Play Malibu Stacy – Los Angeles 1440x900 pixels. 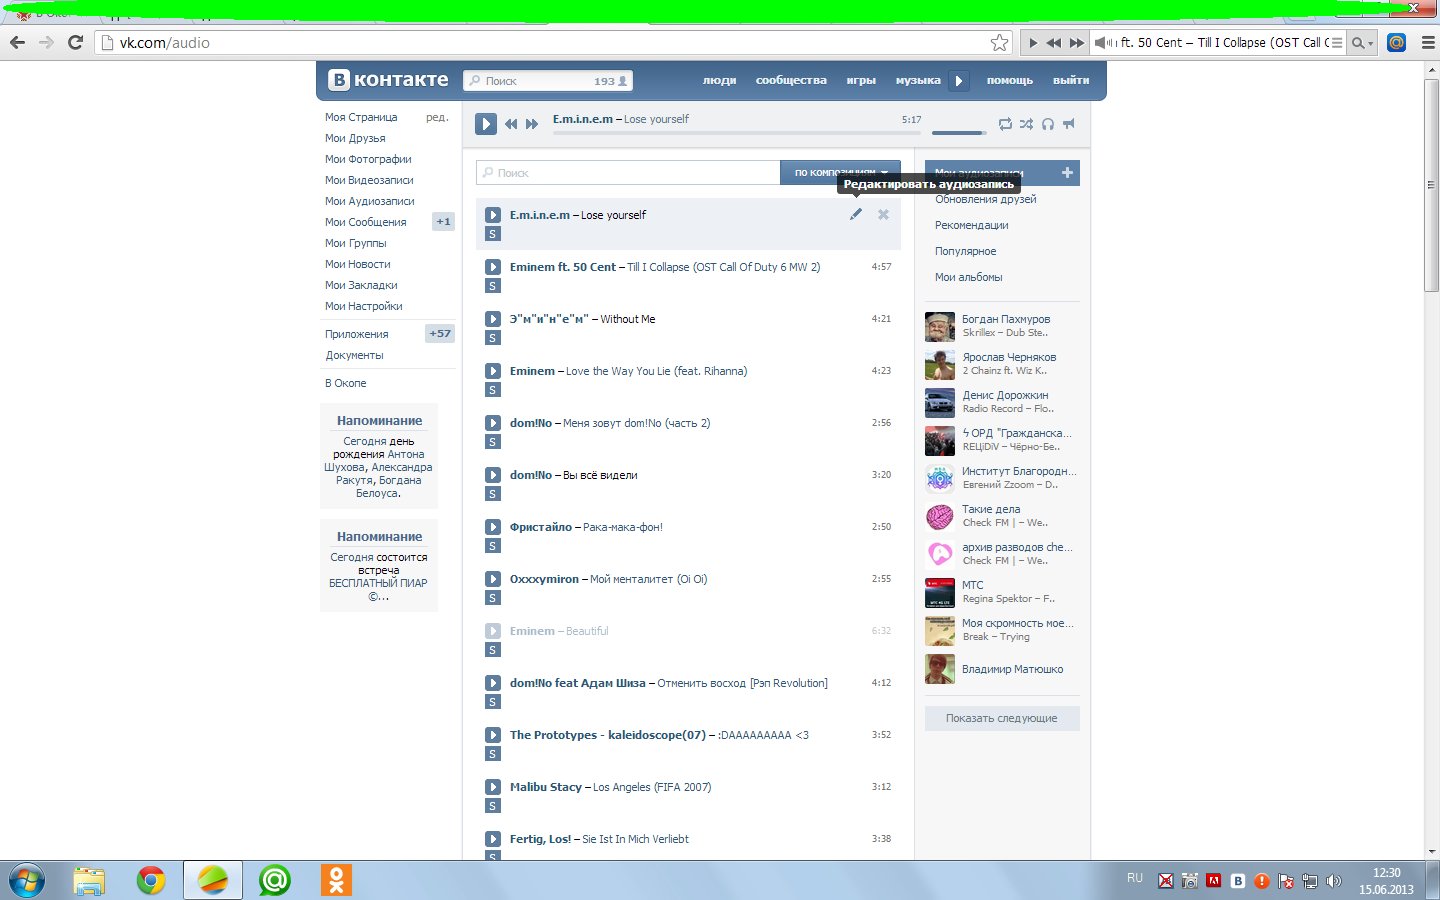(492, 787)
